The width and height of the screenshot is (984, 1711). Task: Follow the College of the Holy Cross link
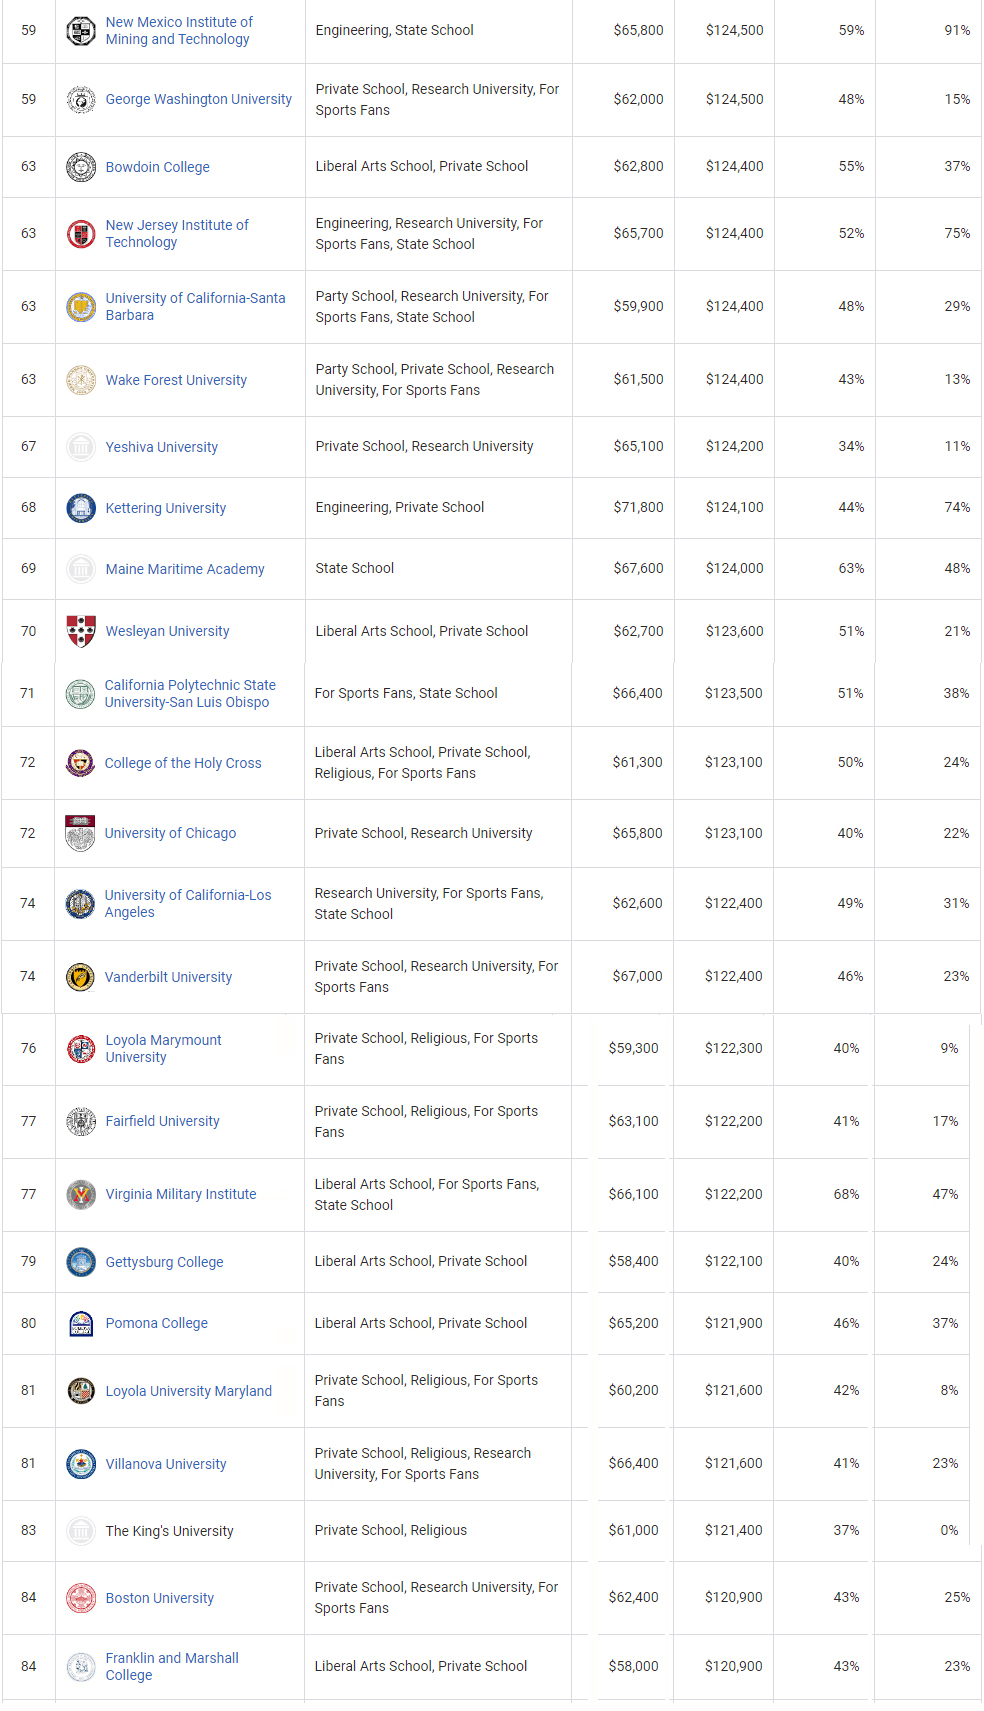(x=183, y=763)
